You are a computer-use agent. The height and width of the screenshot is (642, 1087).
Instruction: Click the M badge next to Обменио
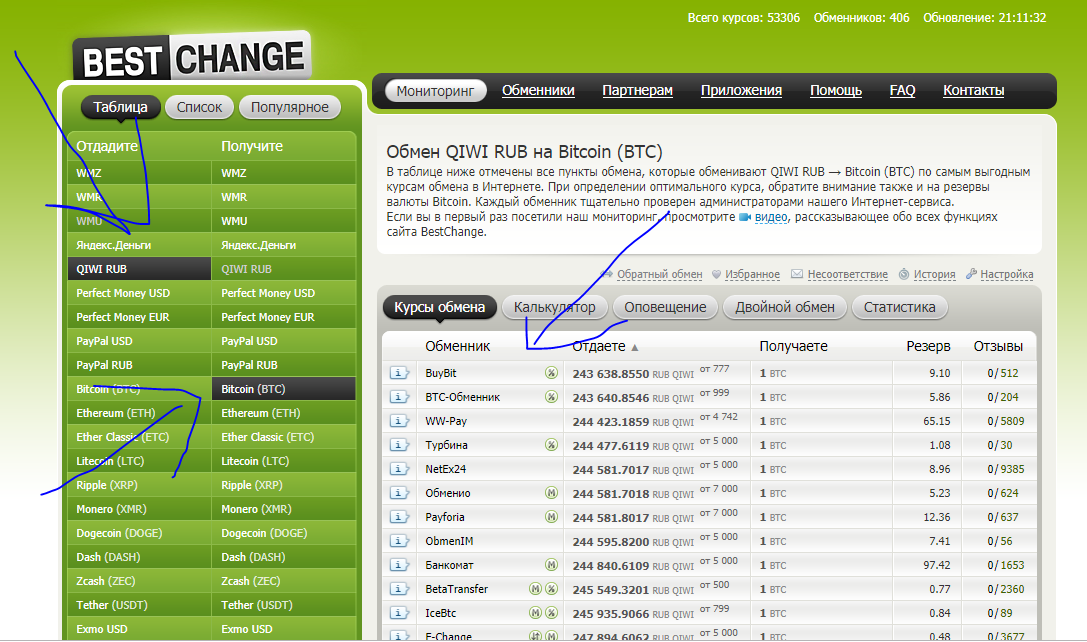coord(551,493)
